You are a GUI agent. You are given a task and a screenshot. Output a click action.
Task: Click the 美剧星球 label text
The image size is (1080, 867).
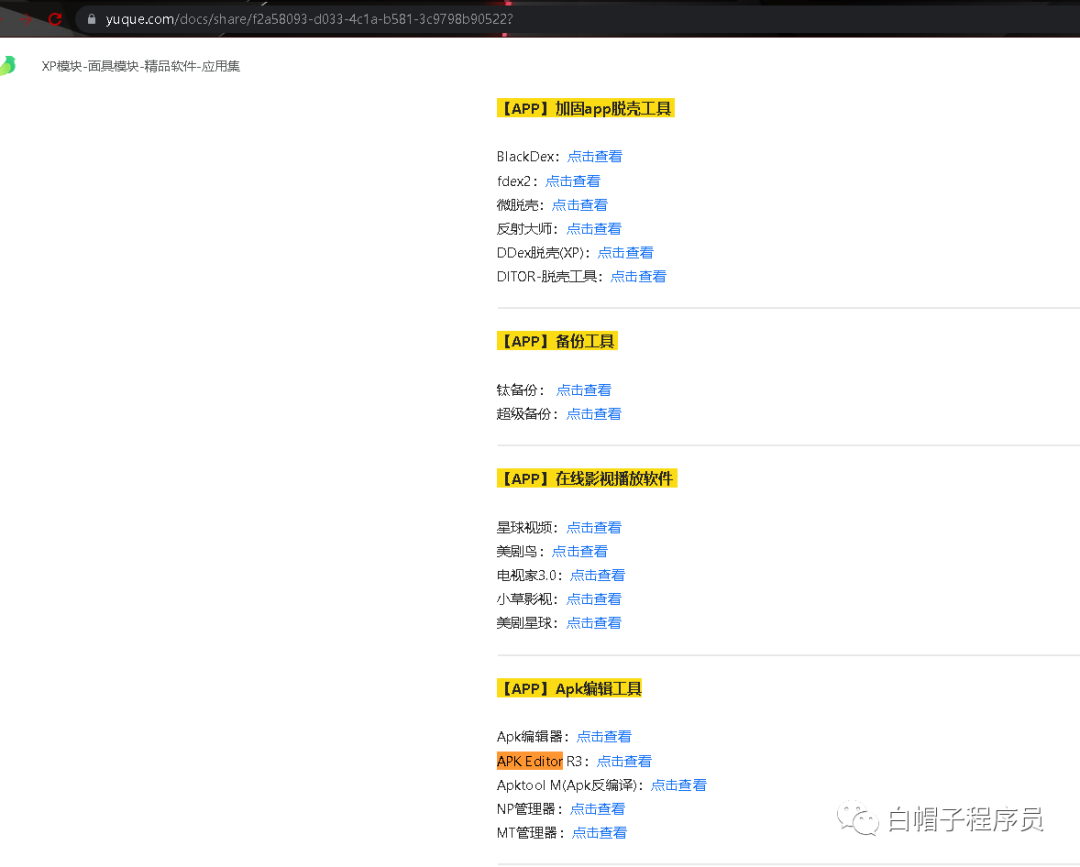[525, 623]
